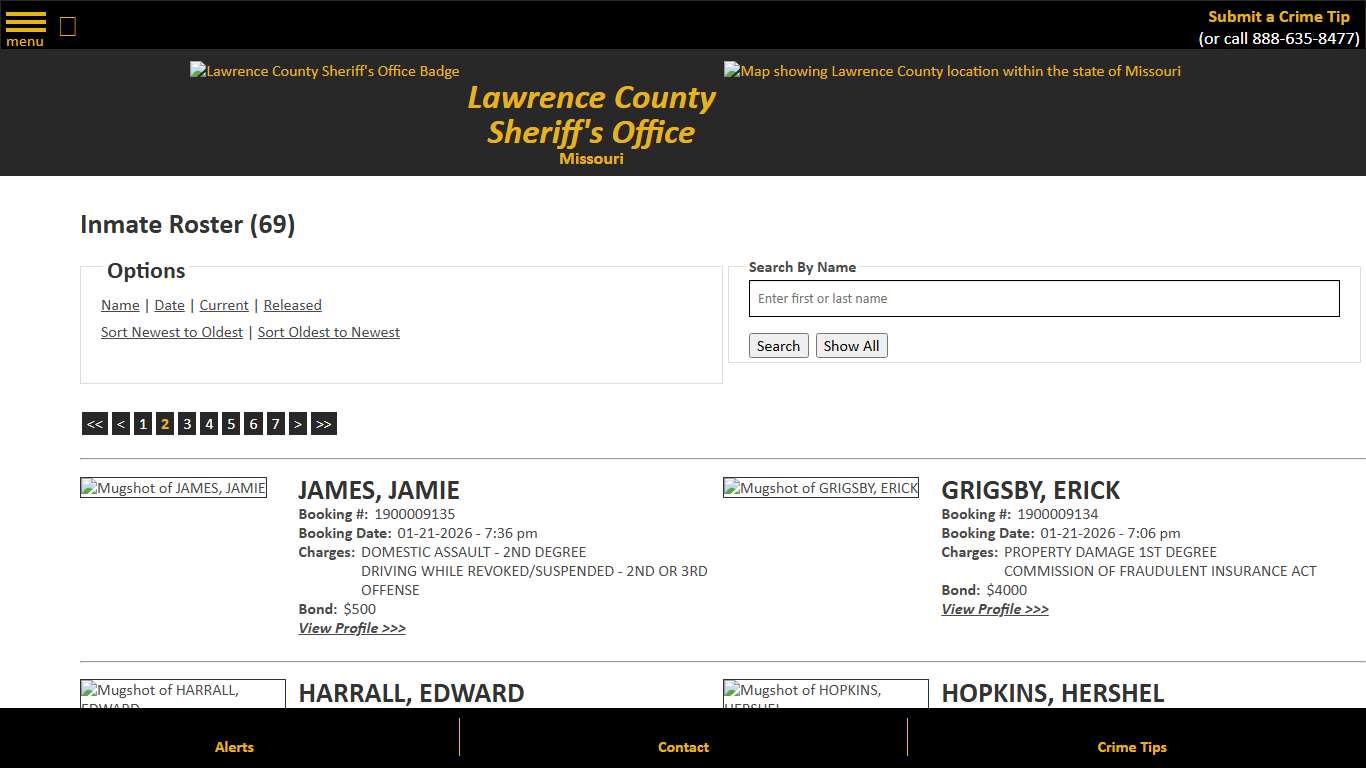Sort inmates by Name

(x=119, y=305)
